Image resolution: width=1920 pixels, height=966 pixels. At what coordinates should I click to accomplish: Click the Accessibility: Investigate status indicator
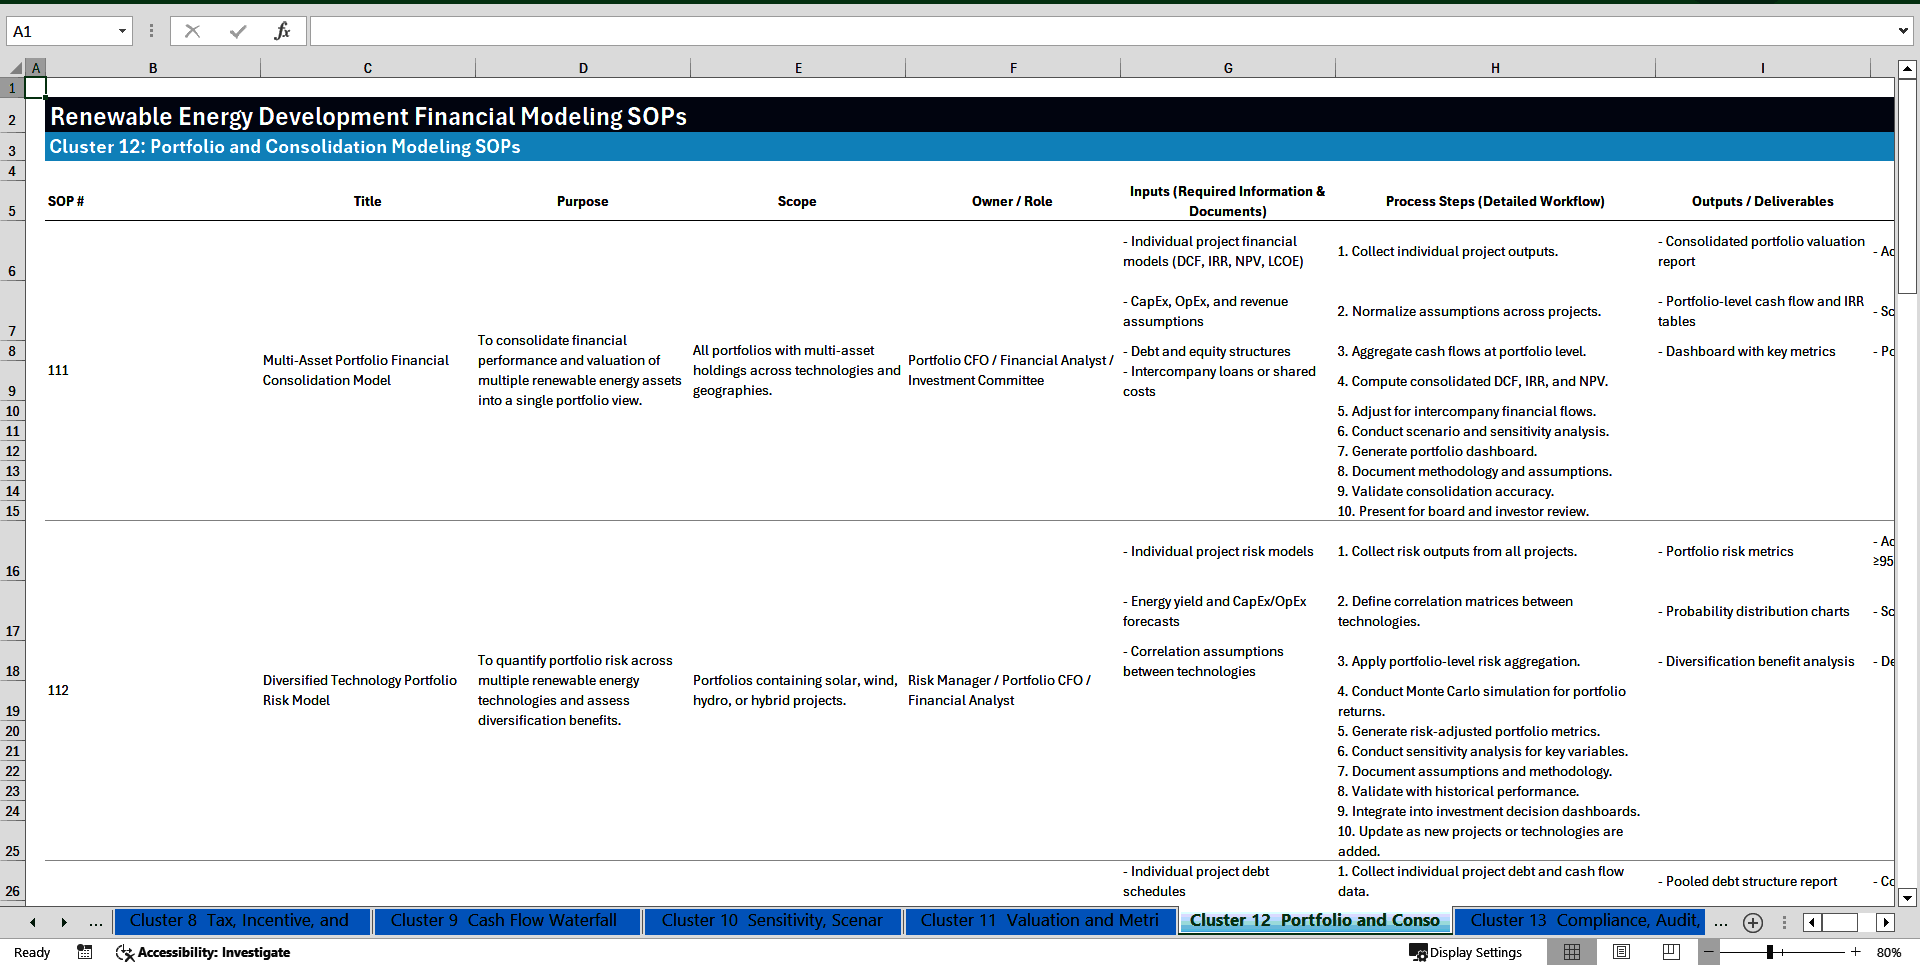click(x=204, y=953)
